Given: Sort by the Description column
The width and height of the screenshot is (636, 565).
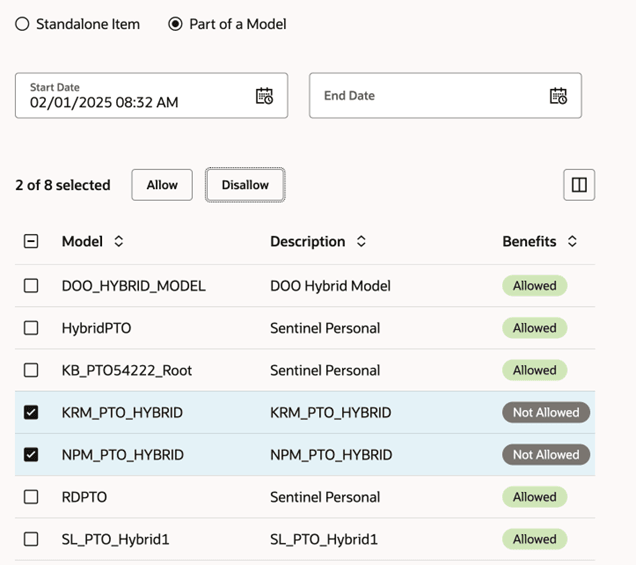Looking at the screenshot, I should pyautogui.click(x=361, y=242).
